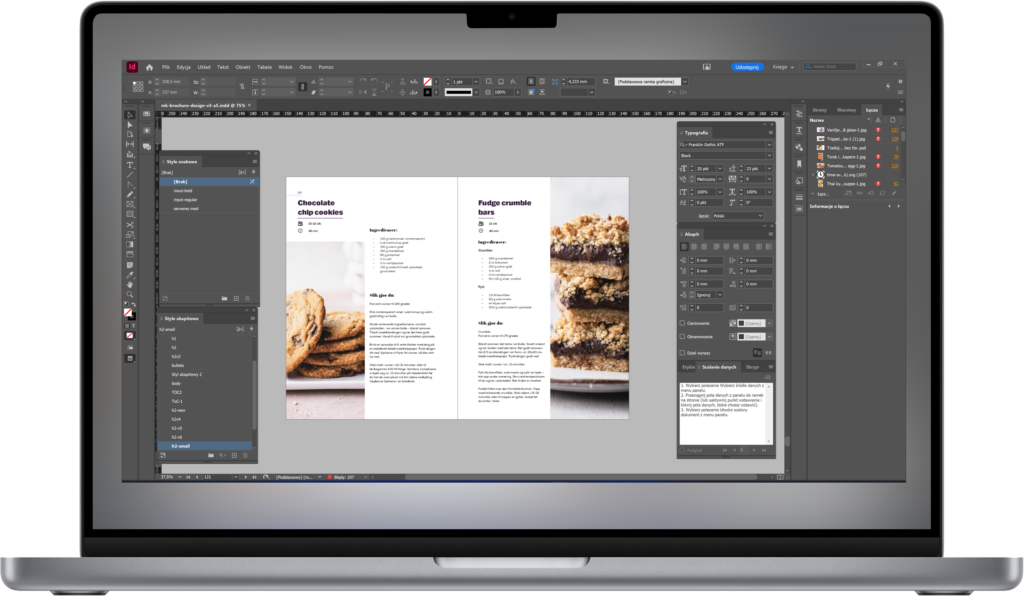This screenshot has height=596, width=1024.
Task: Open the font family Franklin Gothic ATF dropdown
Action: (769, 145)
